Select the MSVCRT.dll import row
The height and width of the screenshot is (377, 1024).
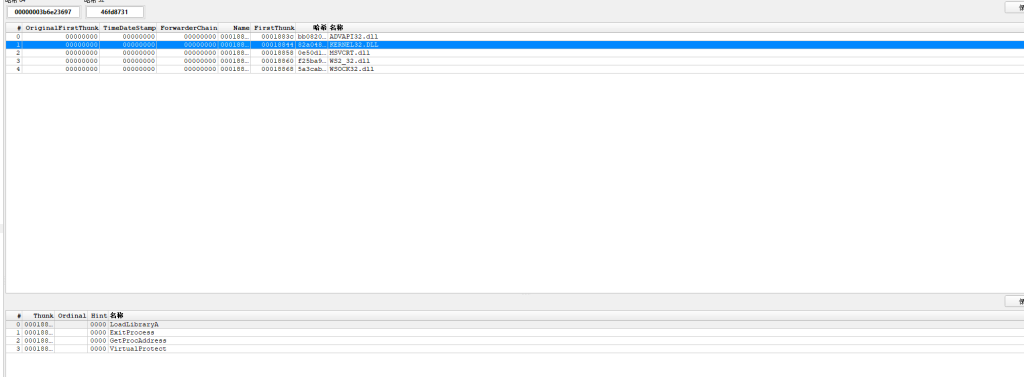click(x=515, y=53)
